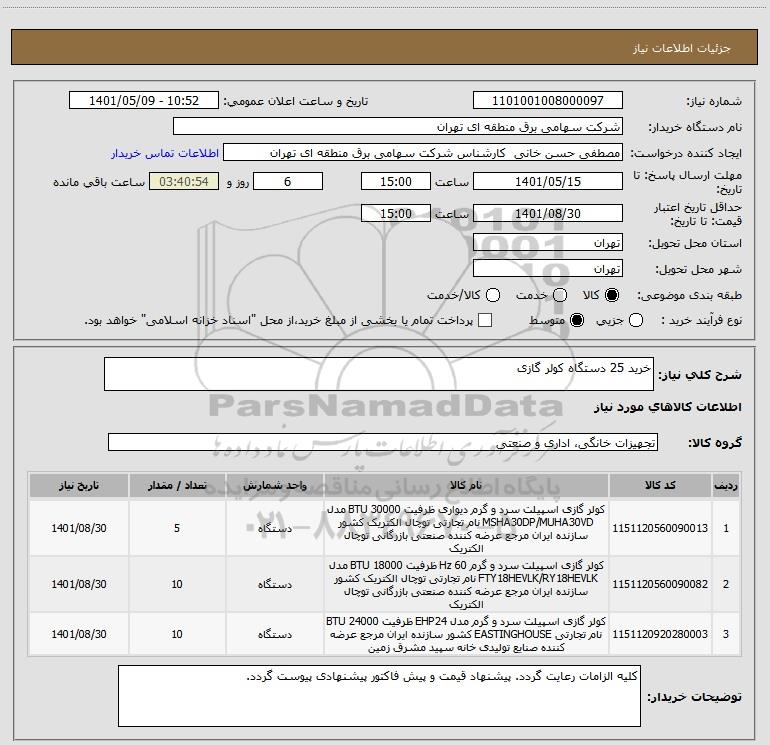Screen dimensions: 770x745
Task: Click need date 1401/08/30 in row 1
Action: (79, 528)
